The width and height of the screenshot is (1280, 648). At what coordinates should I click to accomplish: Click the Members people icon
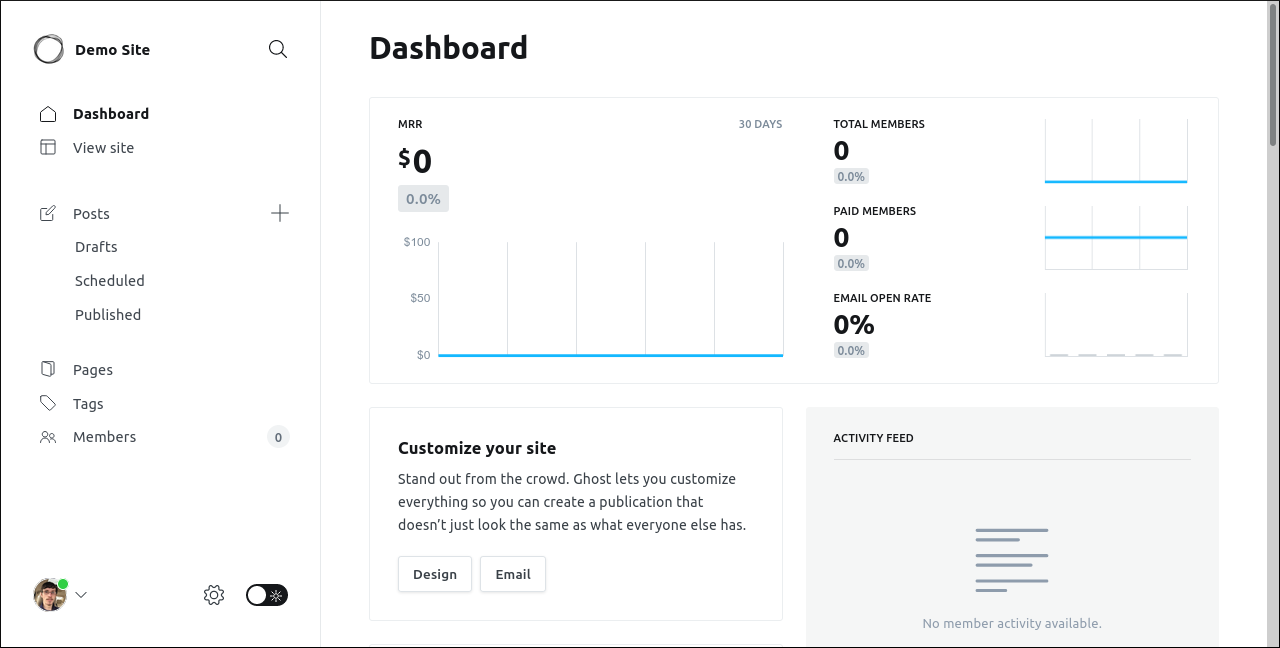[48, 437]
